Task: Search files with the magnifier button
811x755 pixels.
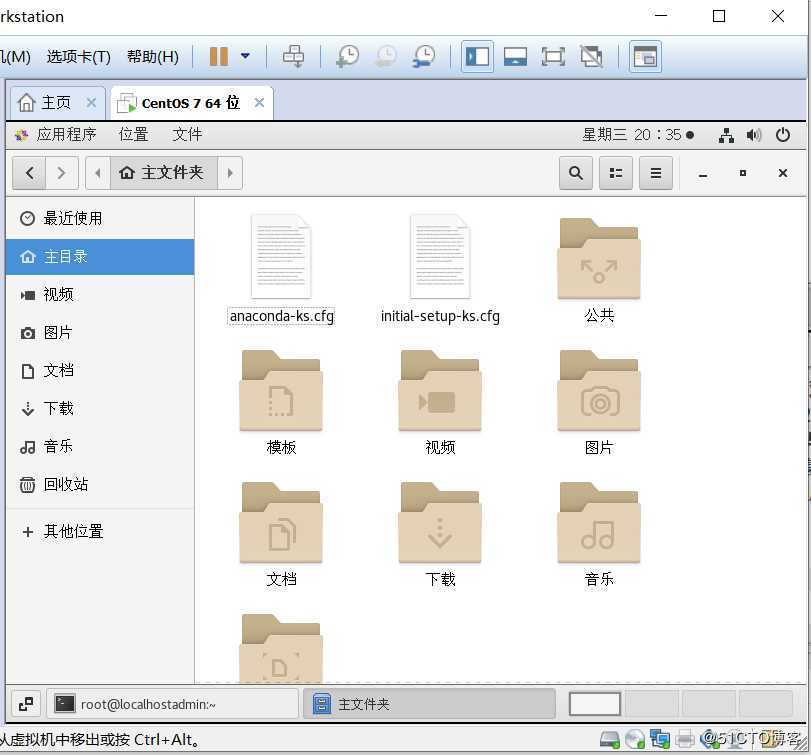Action: (576, 173)
